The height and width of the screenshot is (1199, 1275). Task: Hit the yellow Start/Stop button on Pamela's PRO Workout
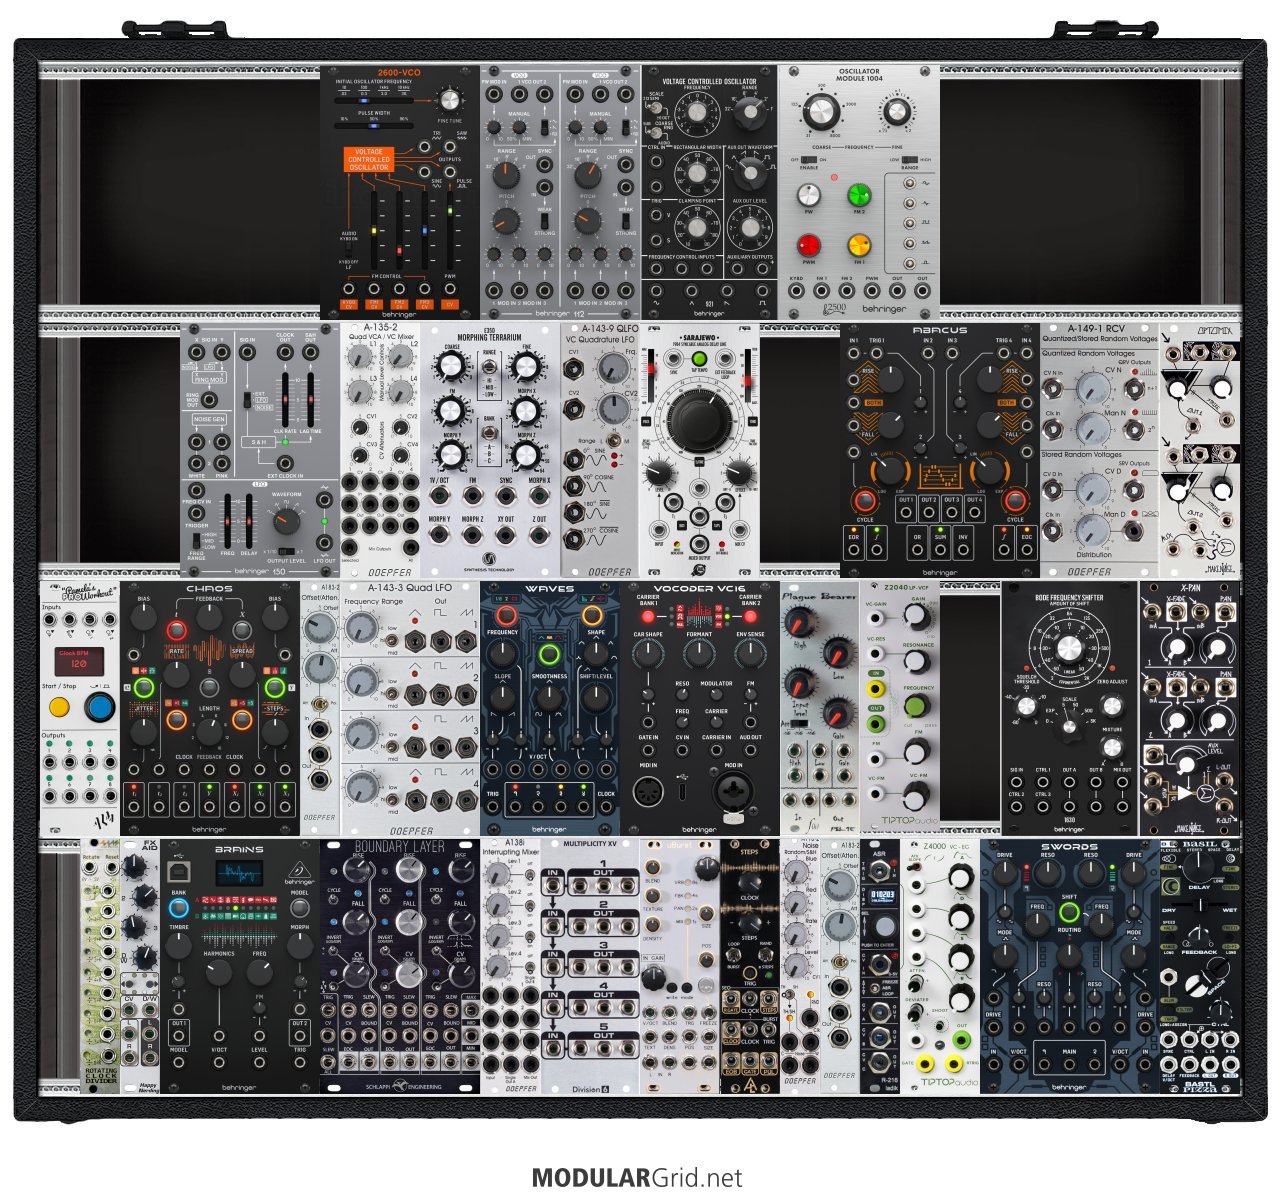point(59,708)
